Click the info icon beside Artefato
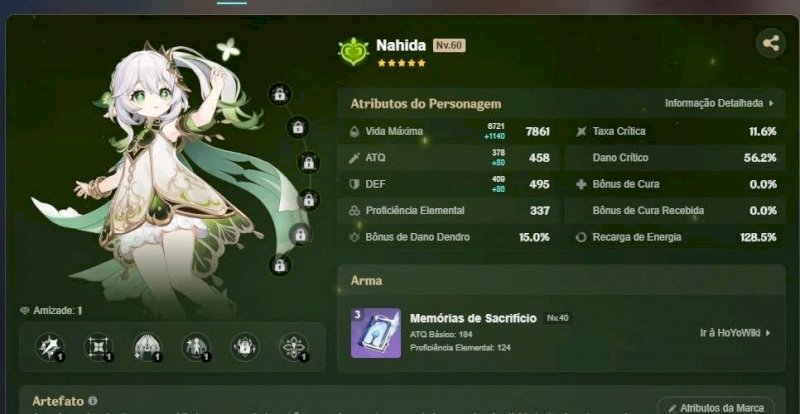800x414 pixels. pyautogui.click(x=92, y=401)
